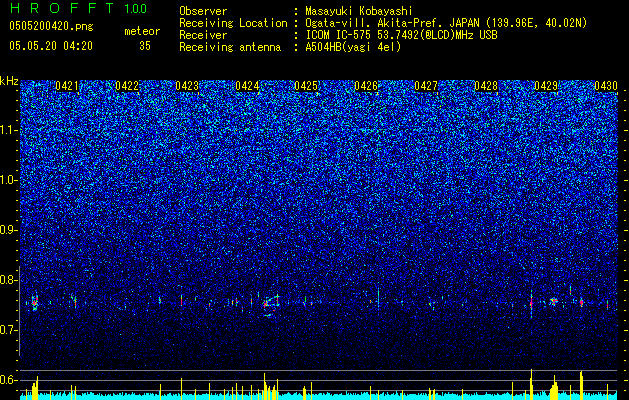Click the Observer label

(203, 11)
